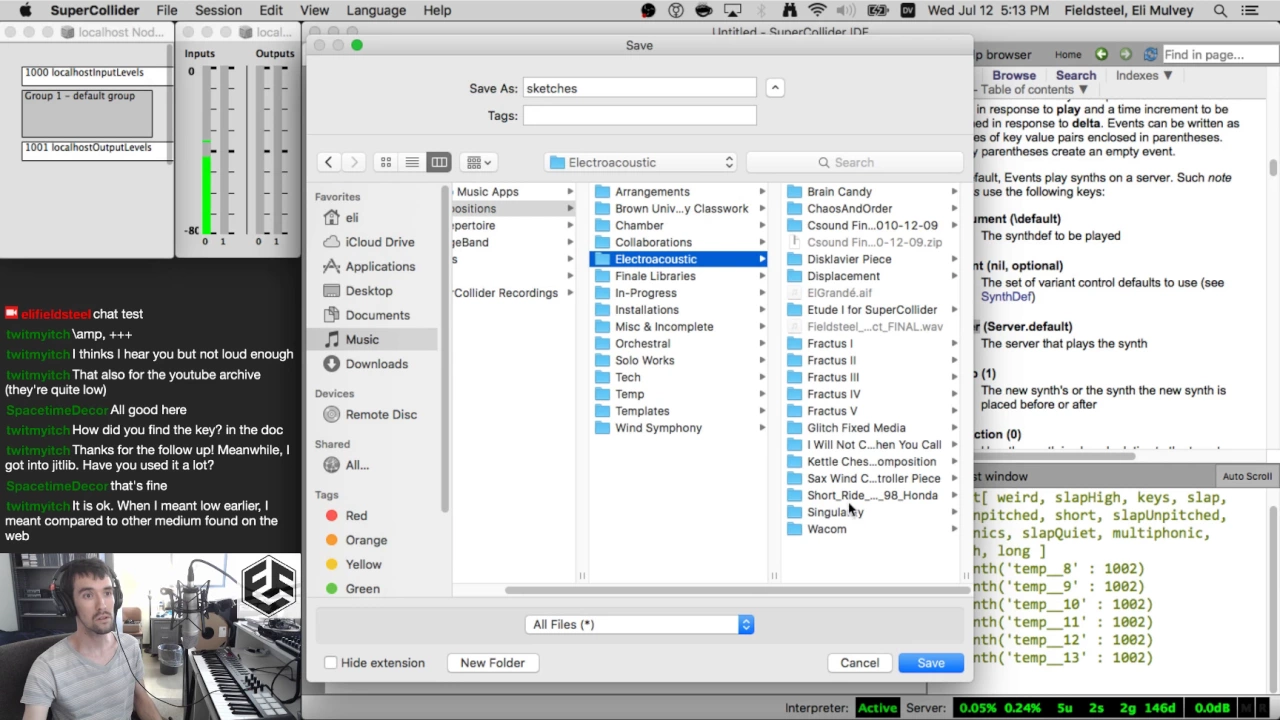
Task: Switch to list view in Save dialog
Action: click(412, 162)
